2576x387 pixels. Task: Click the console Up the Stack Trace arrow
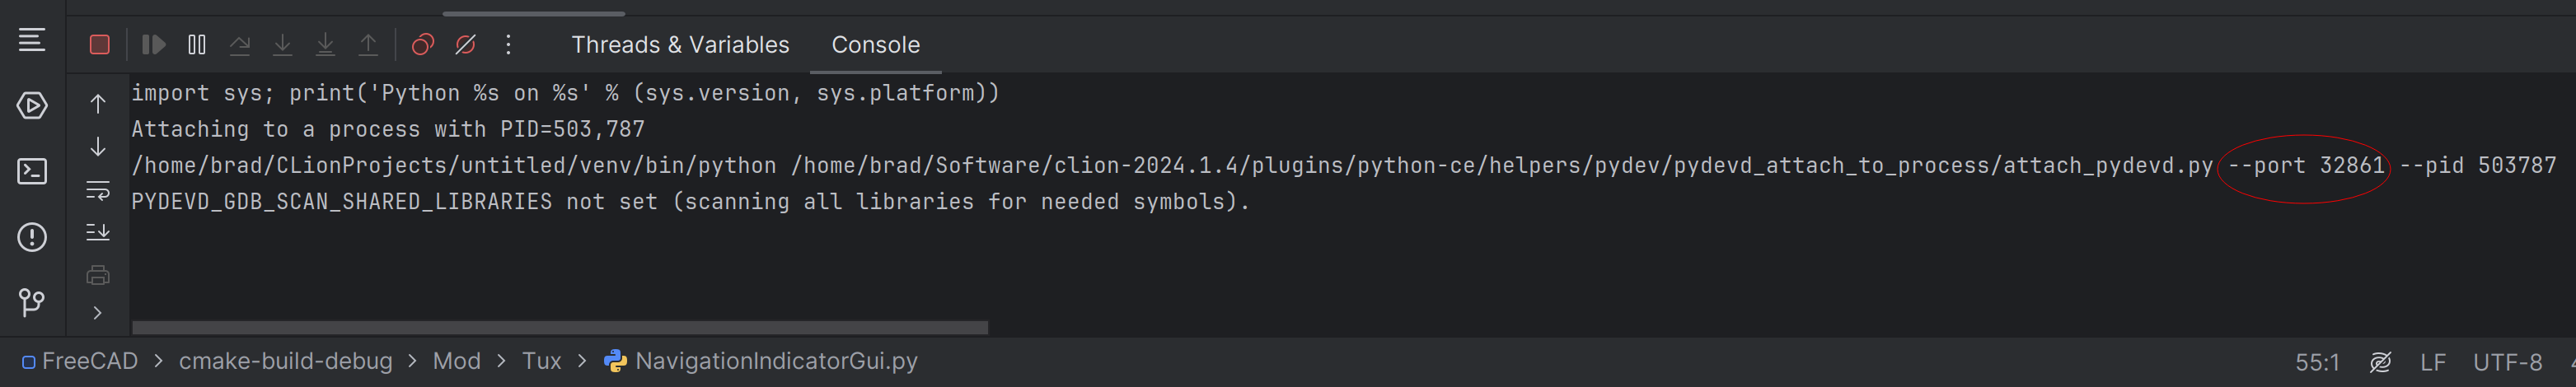(x=98, y=104)
